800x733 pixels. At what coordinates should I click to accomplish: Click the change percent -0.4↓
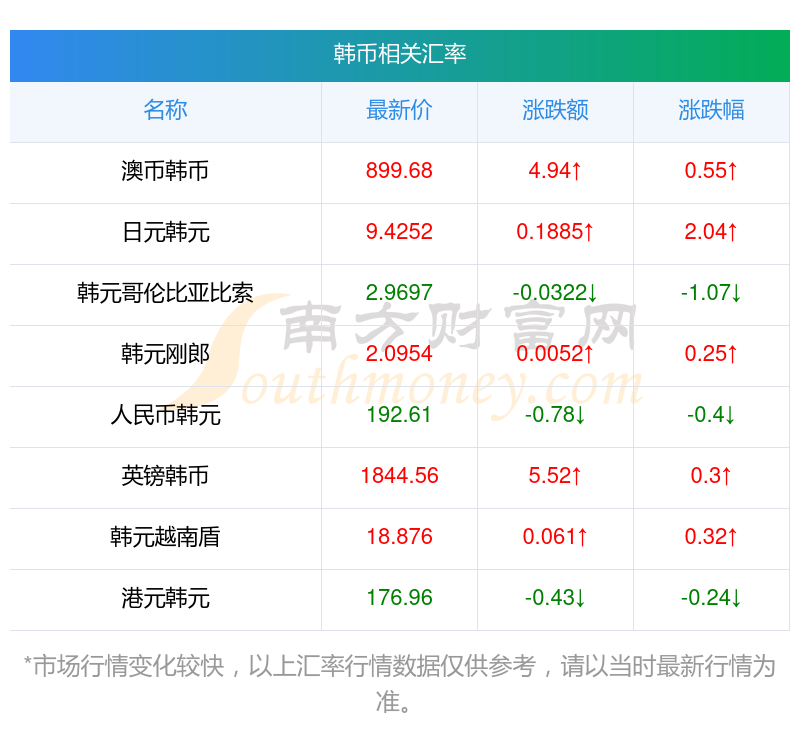coord(711,415)
